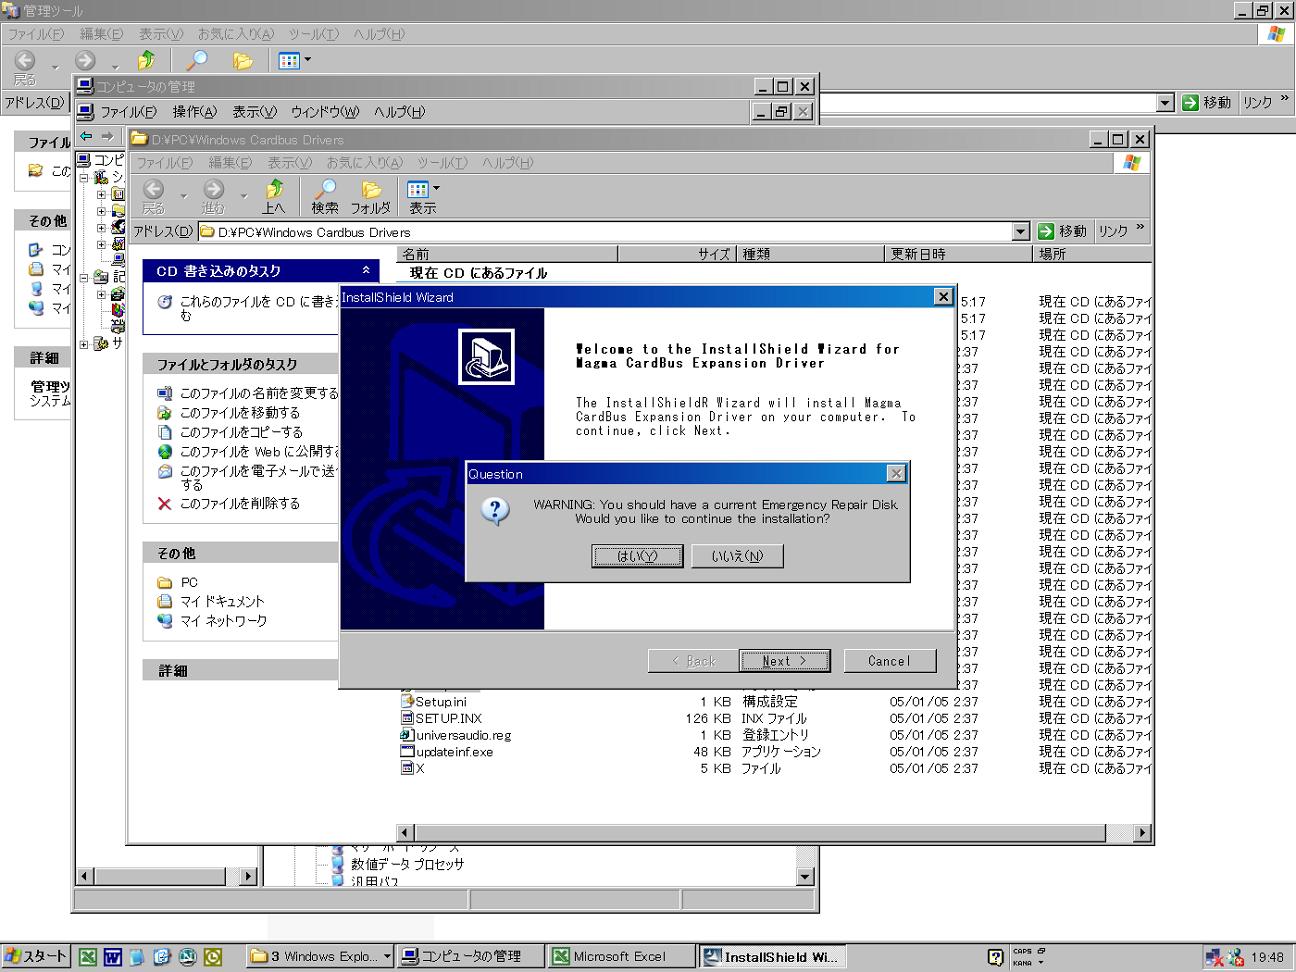The height and width of the screenshot is (972, 1296).
Task: Open 操作(A) menu in コンピュータの管理
Action: click(x=194, y=112)
